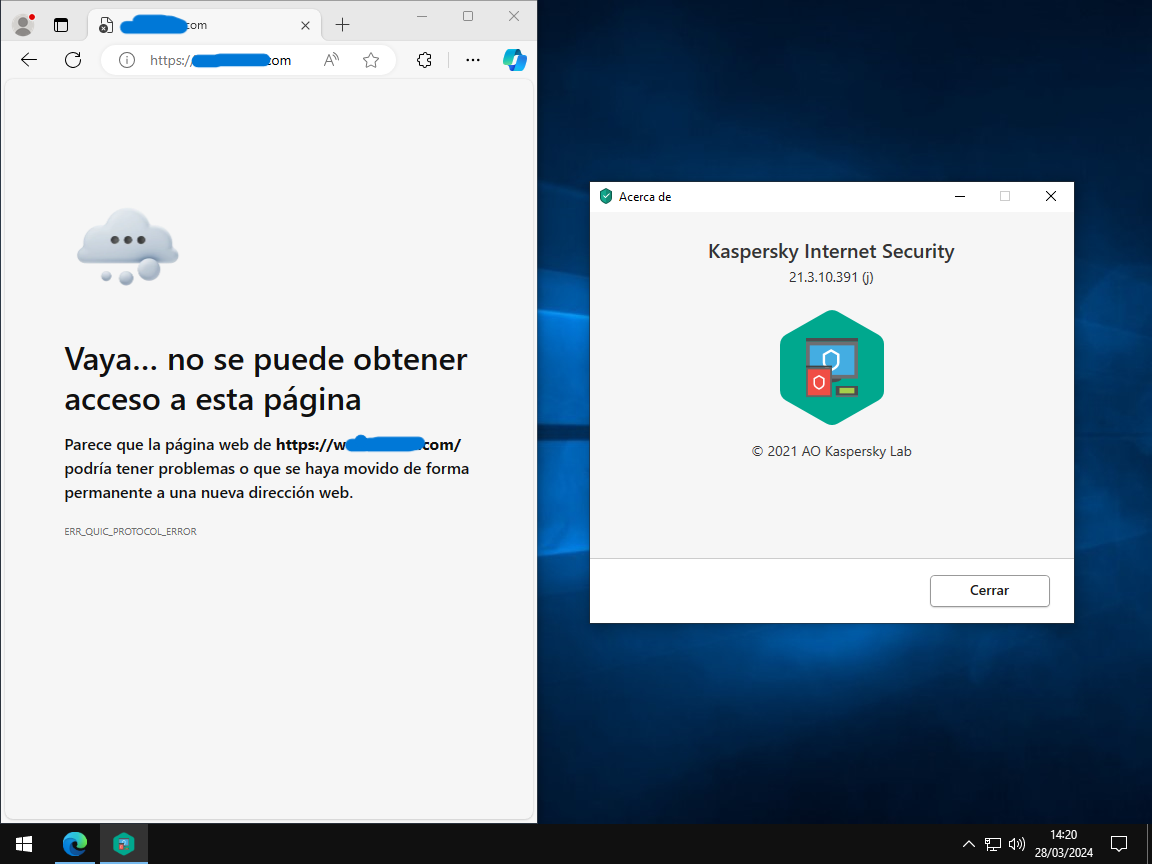Select the ERR_QUIC_PROTOCOL_ERROR text
This screenshot has height=864, width=1152.
coord(131,531)
